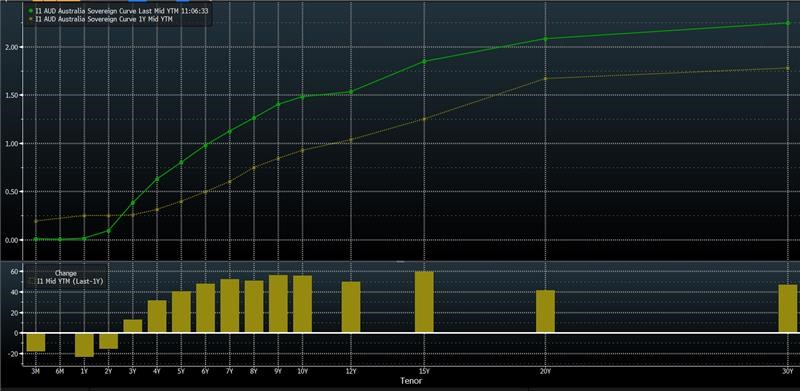Click the 30Y tenor axis label
This screenshot has width=800, height=391.
click(788, 372)
